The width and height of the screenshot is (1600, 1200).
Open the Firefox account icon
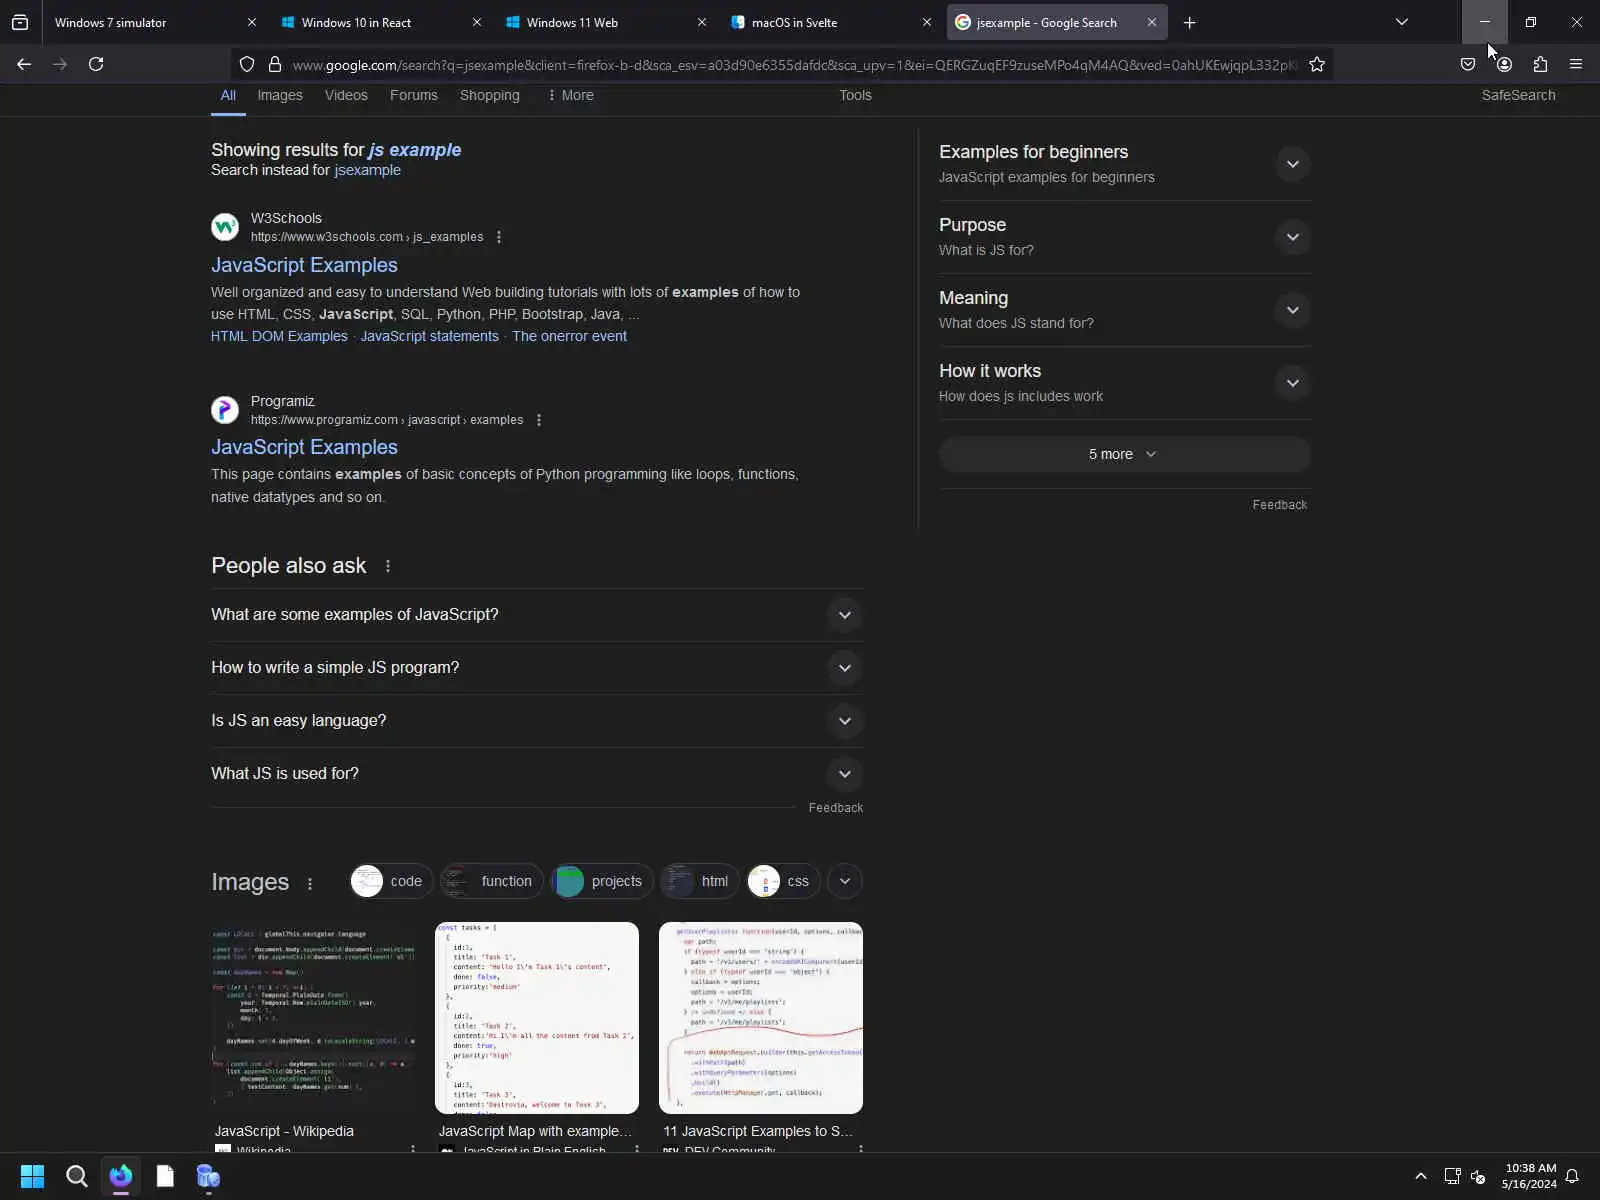pos(1504,64)
